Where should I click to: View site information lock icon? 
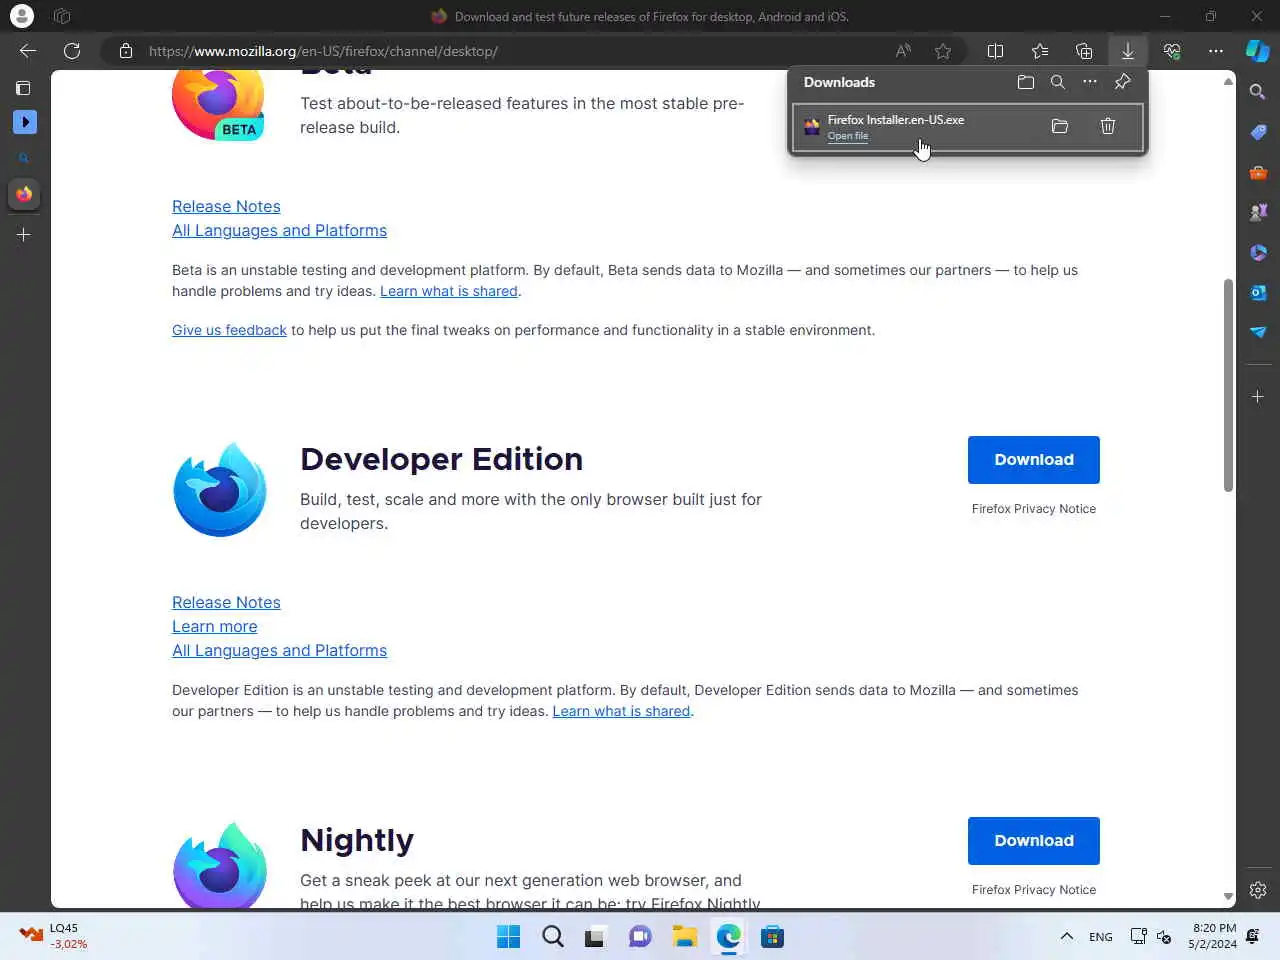pyautogui.click(x=126, y=51)
